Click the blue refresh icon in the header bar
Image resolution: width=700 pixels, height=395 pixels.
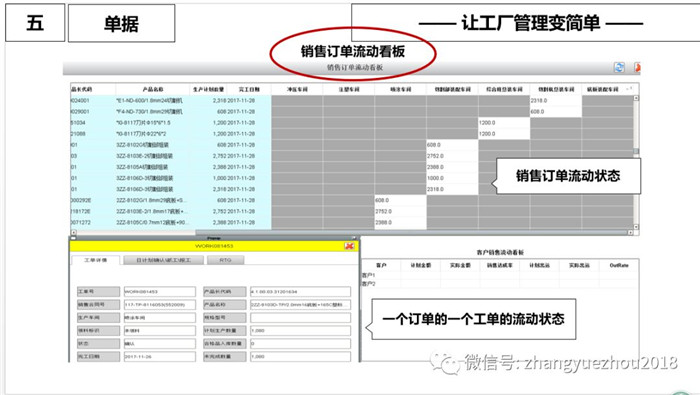click(619, 67)
